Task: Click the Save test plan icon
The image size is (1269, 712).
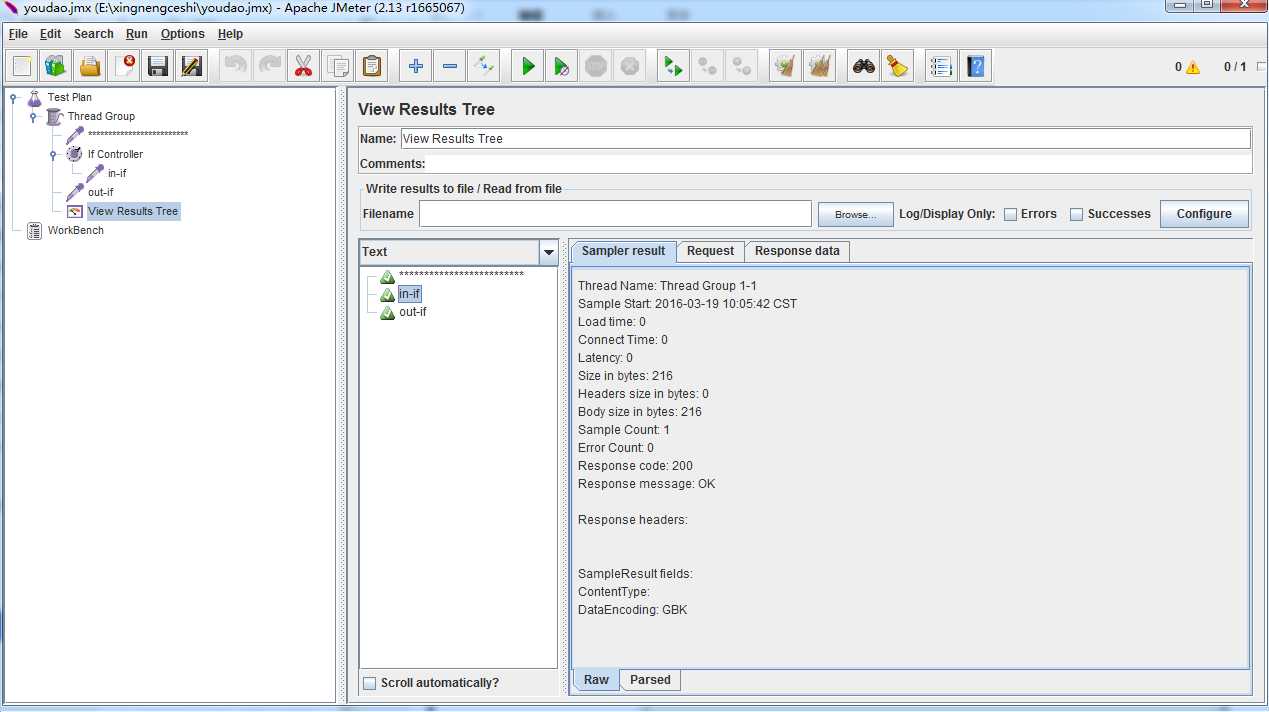Action: tap(157, 67)
